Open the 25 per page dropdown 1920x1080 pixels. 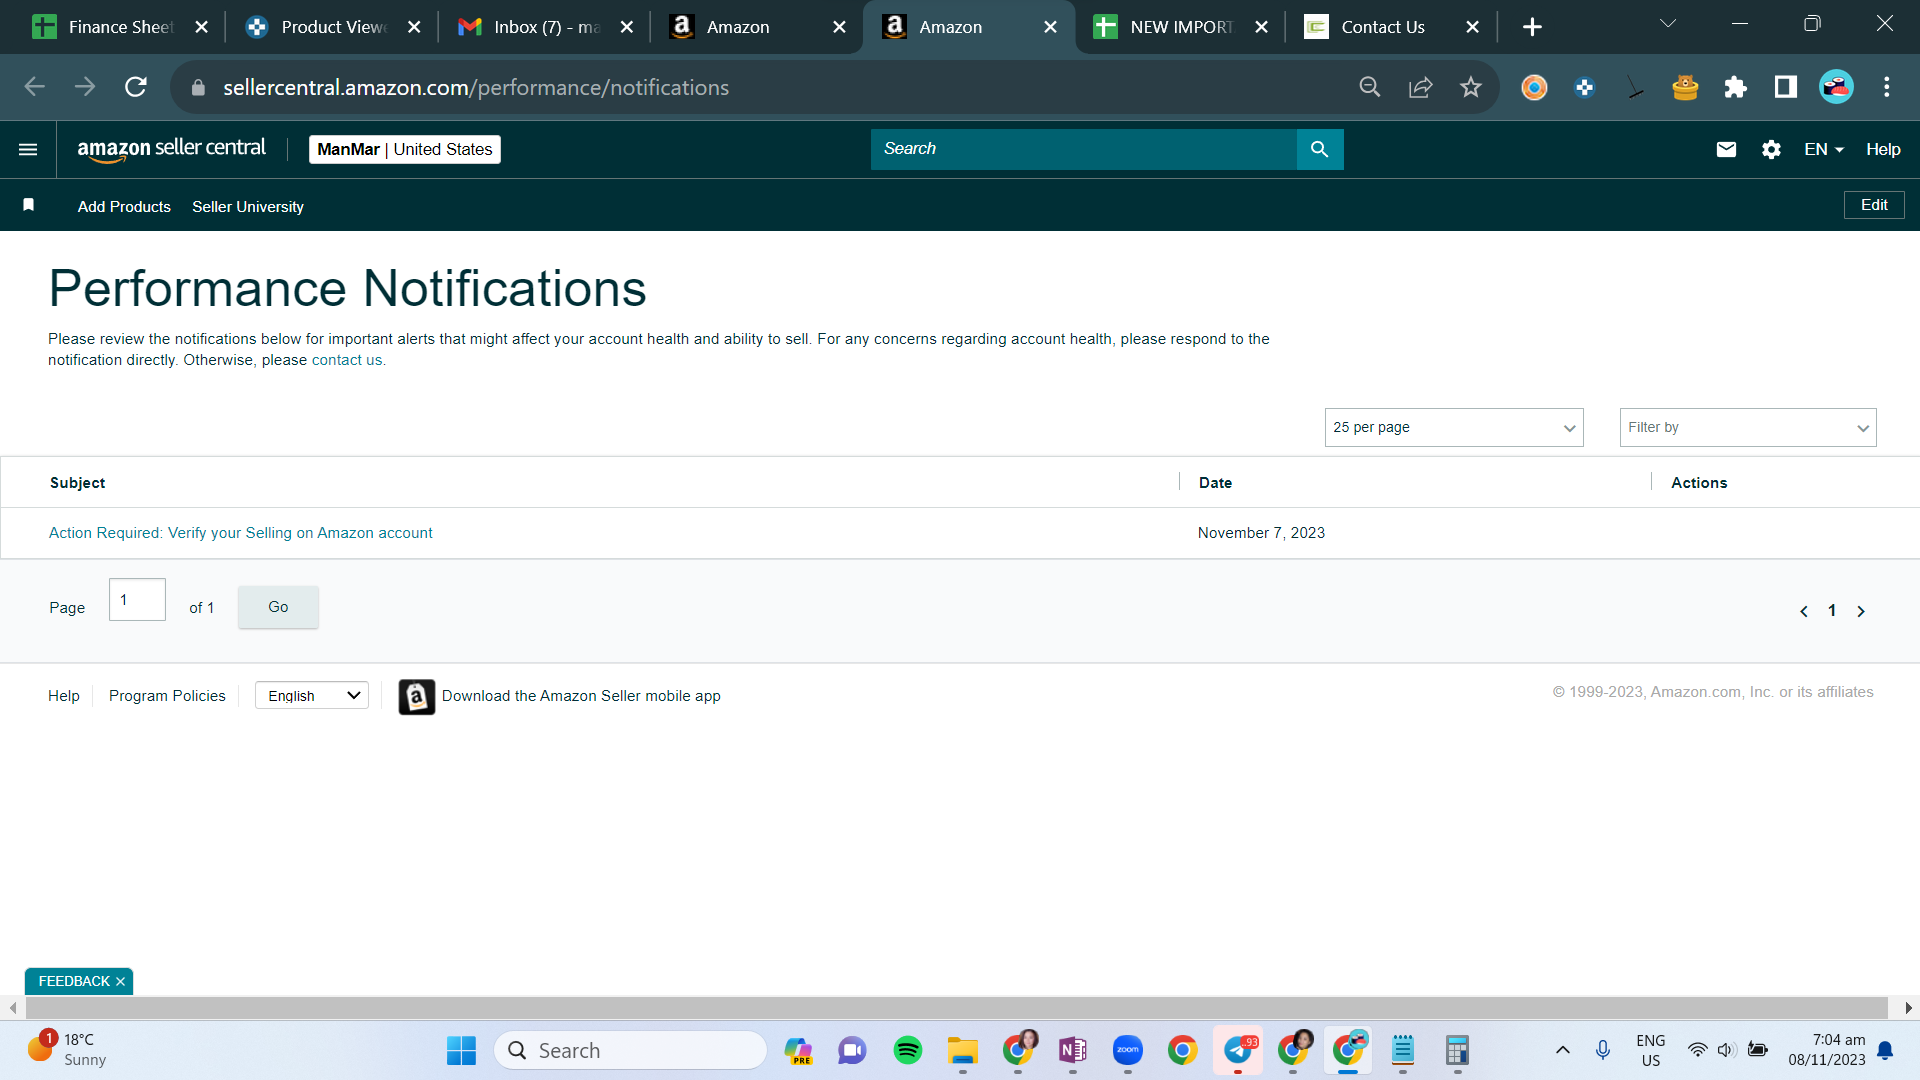[1454, 427]
